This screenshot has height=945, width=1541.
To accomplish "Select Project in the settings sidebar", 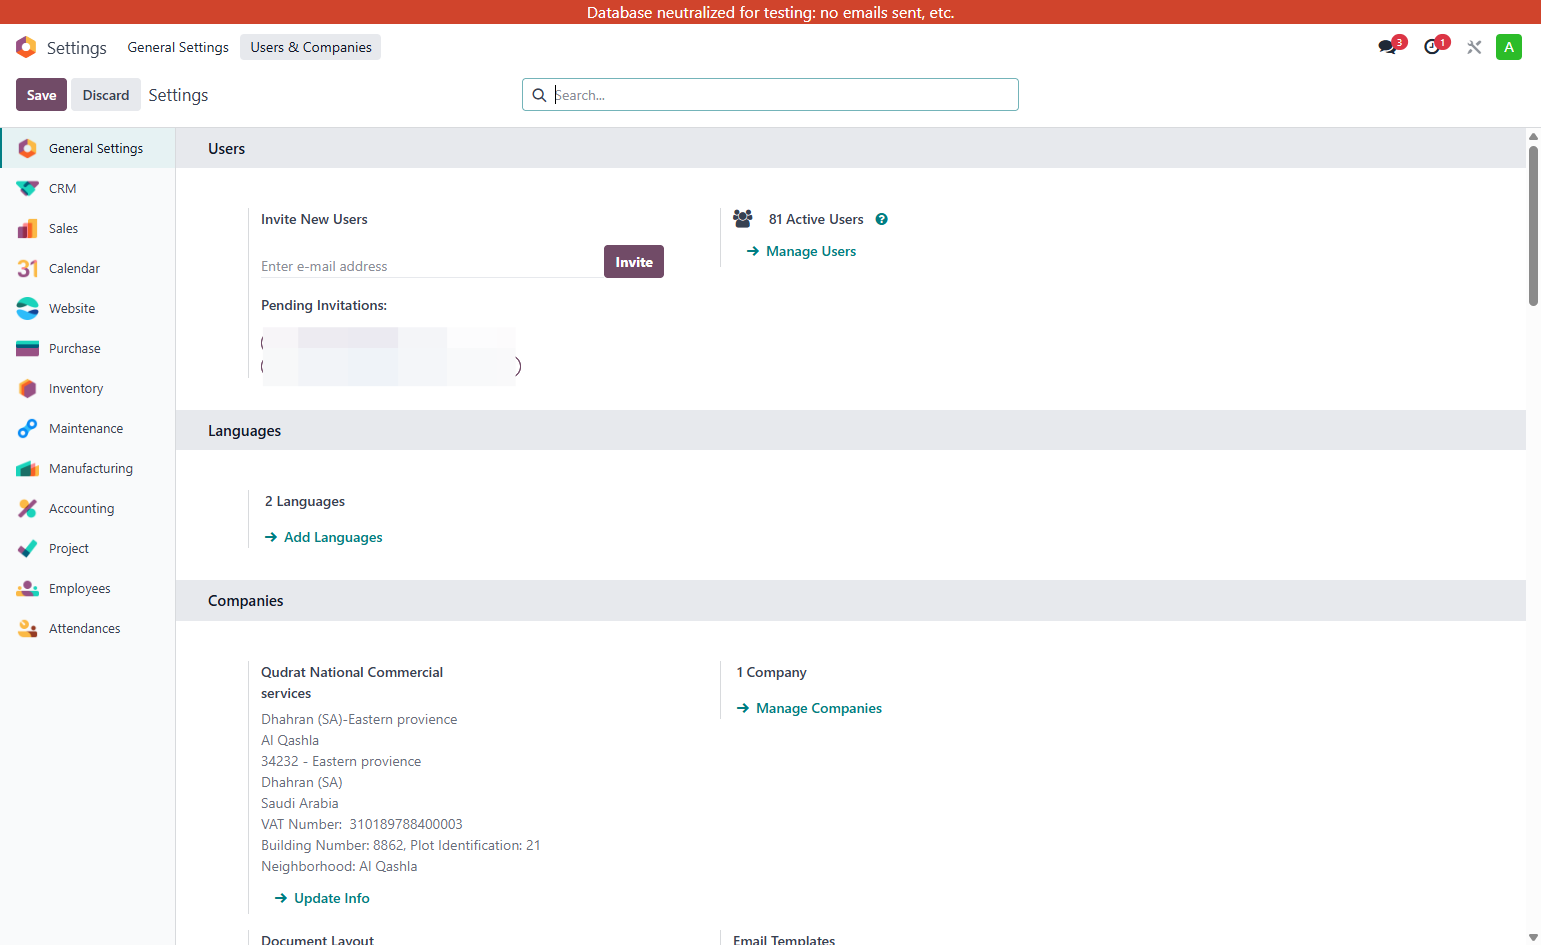I will (88, 548).
